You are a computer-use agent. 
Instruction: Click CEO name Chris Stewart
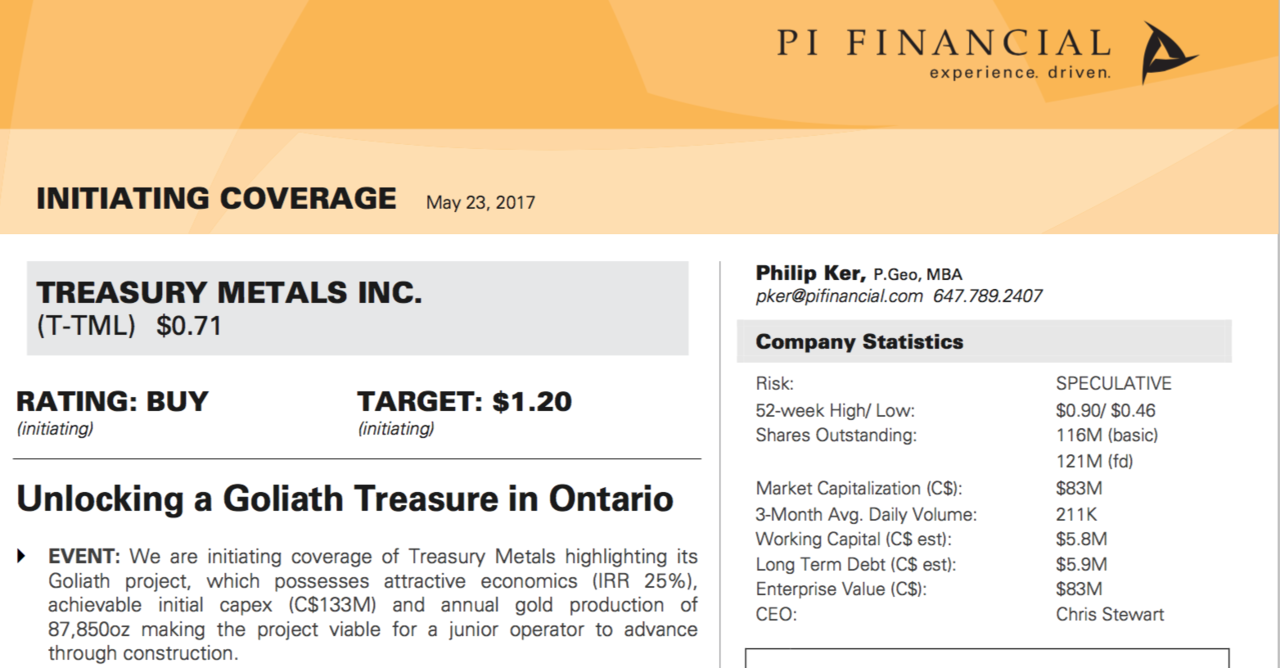pyautogui.click(x=1110, y=614)
